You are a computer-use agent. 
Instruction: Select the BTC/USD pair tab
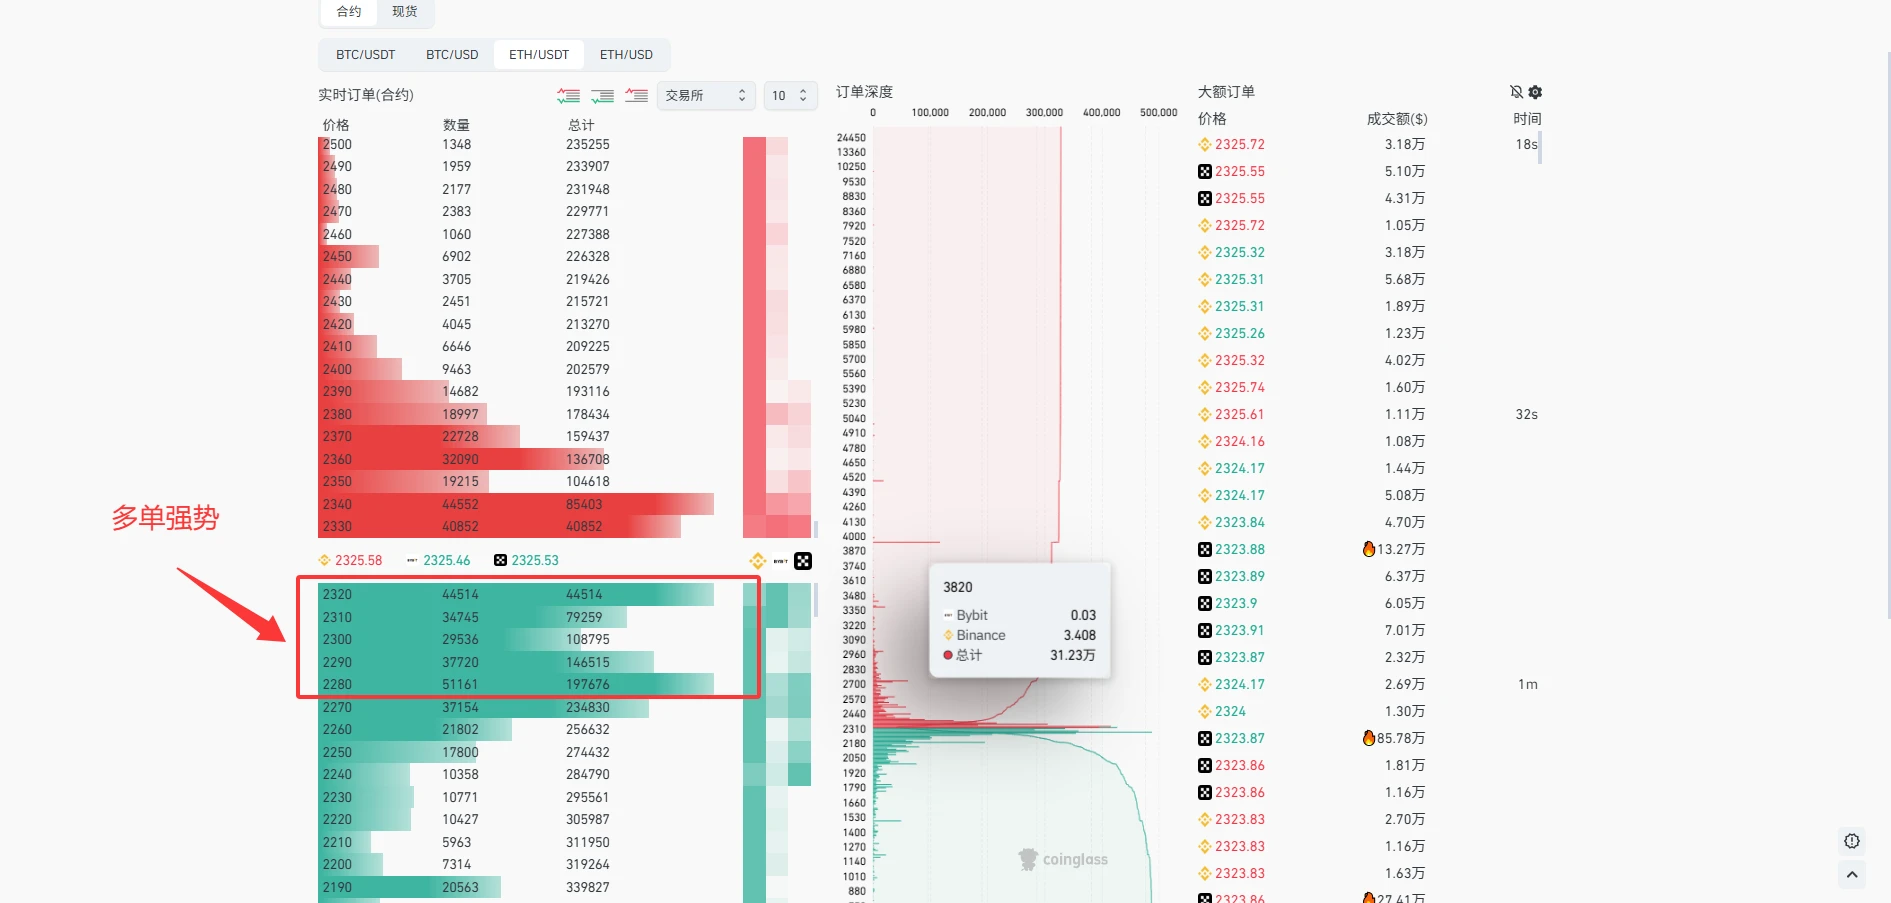click(x=452, y=55)
